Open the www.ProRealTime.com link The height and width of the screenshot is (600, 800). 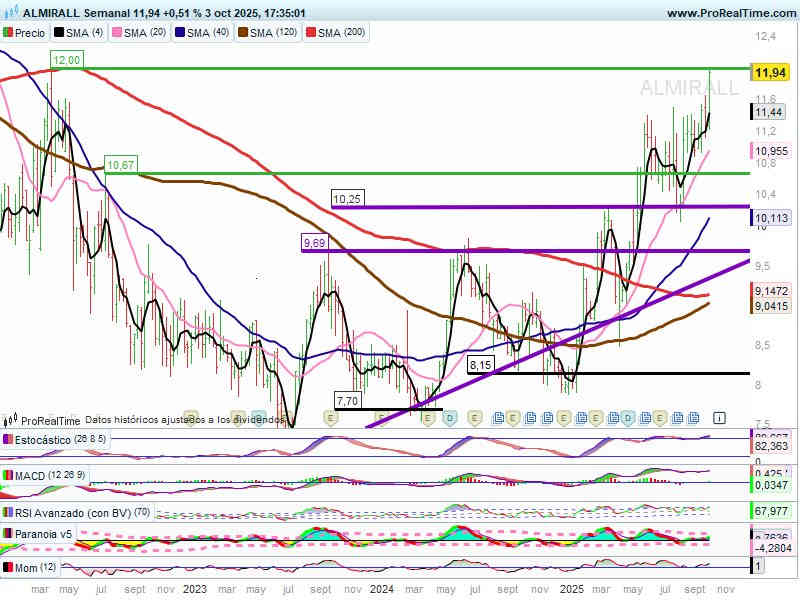[729, 13]
